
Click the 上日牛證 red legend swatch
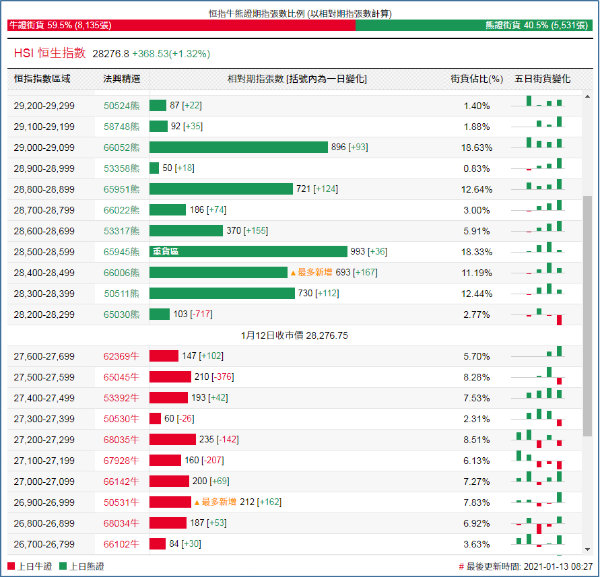tap(11, 566)
